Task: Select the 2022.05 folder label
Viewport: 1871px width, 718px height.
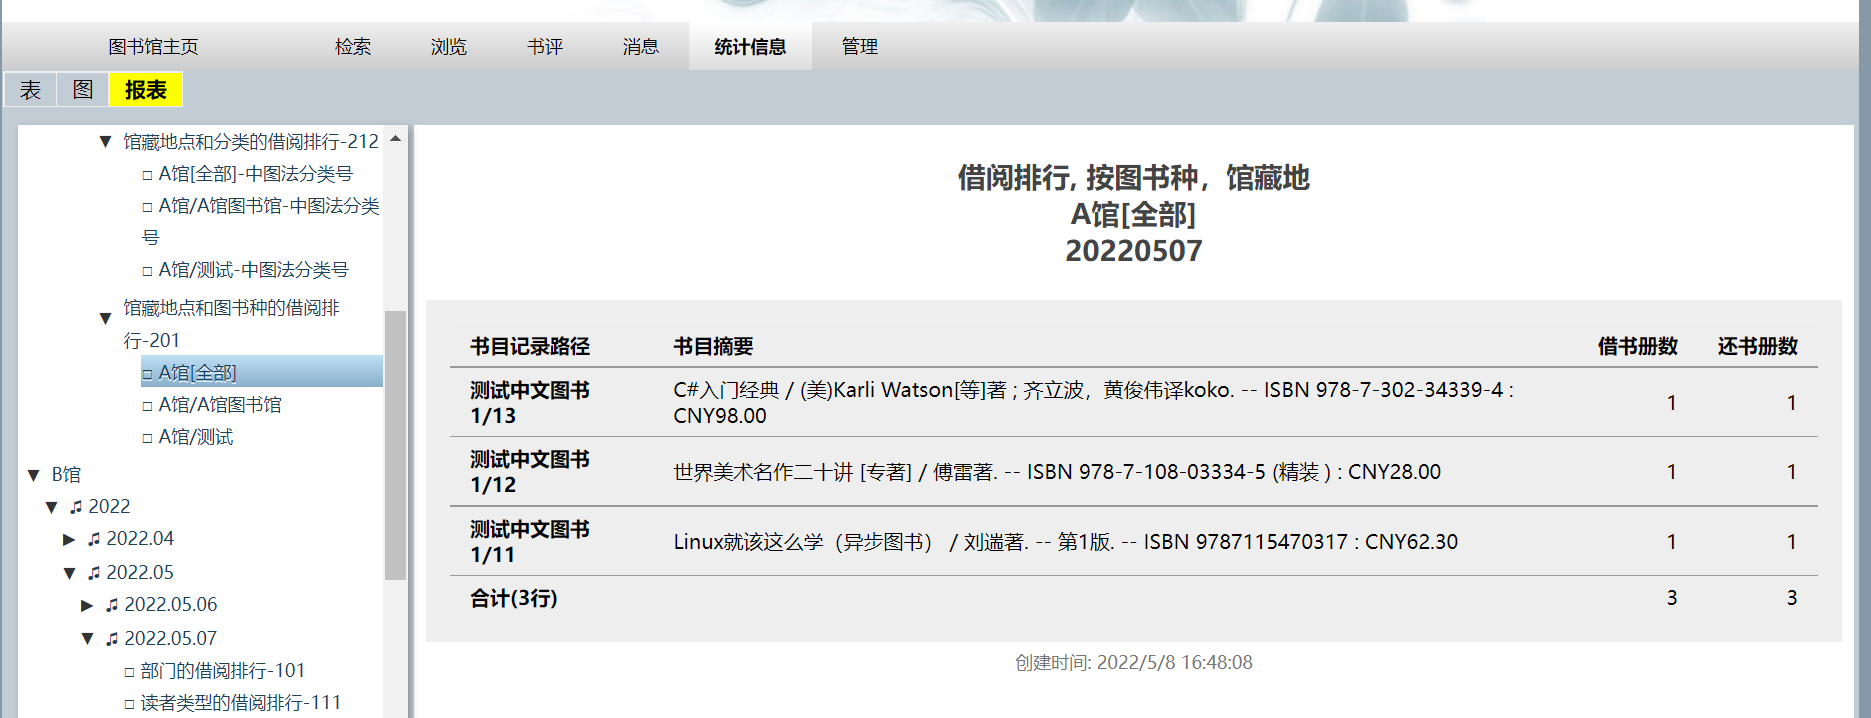Action: coord(140,573)
